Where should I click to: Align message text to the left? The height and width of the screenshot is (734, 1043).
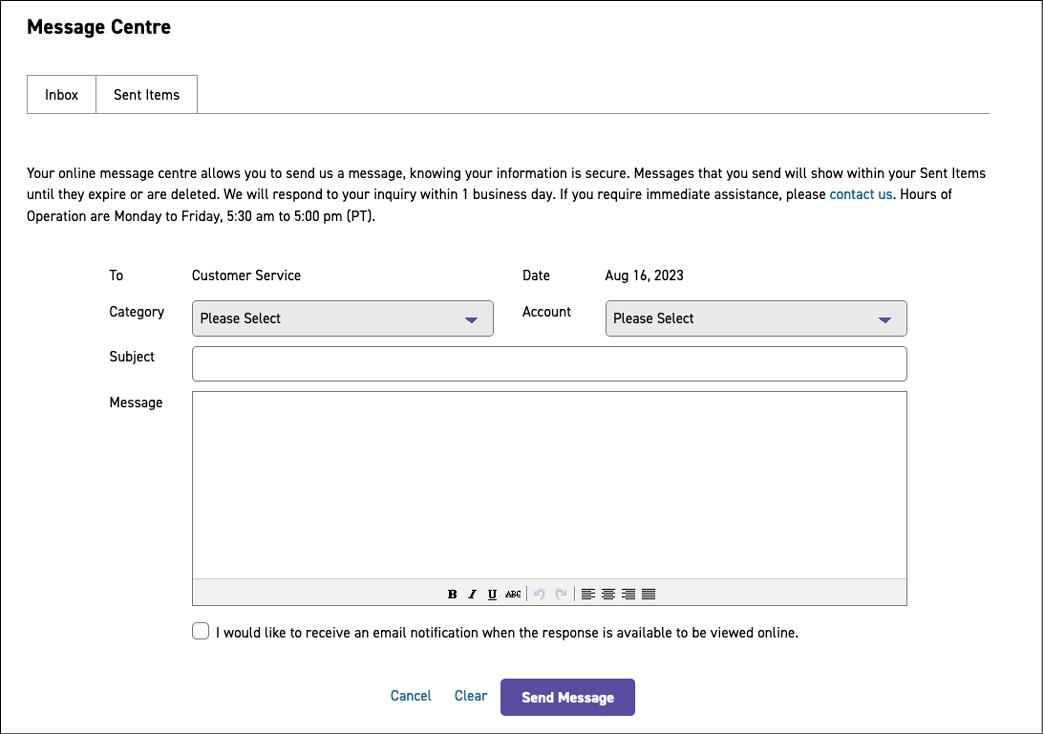tap(588, 594)
